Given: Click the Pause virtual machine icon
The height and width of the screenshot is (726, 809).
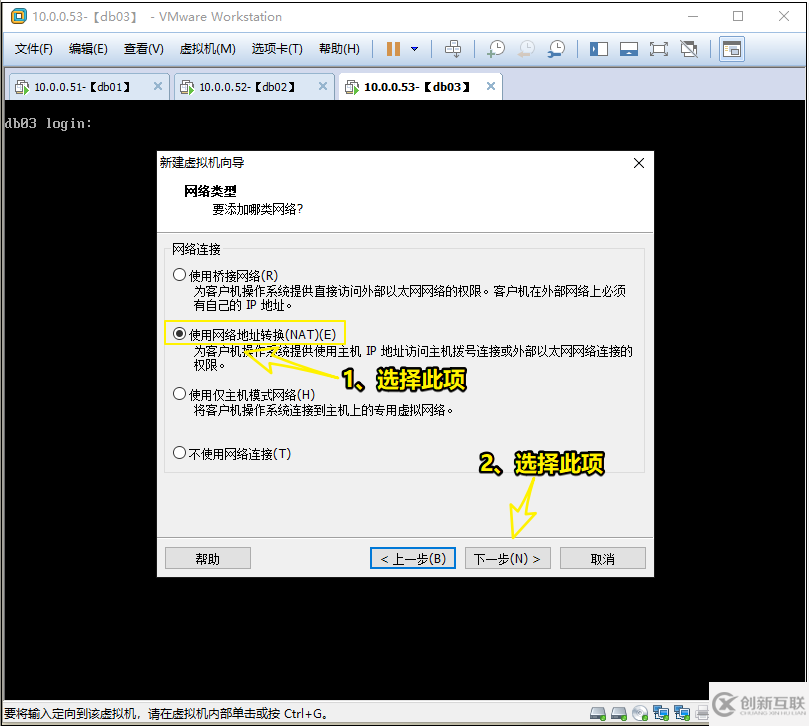Looking at the screenshot, I should point(393,49).
